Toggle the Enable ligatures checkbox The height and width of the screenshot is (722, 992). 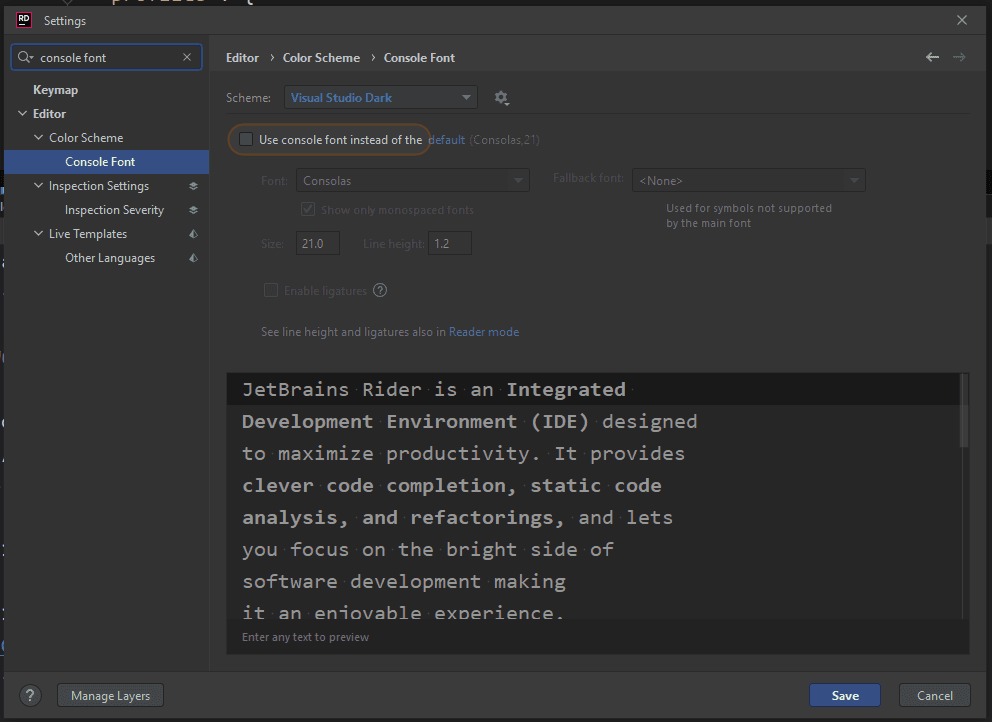[x=271, y=291]
